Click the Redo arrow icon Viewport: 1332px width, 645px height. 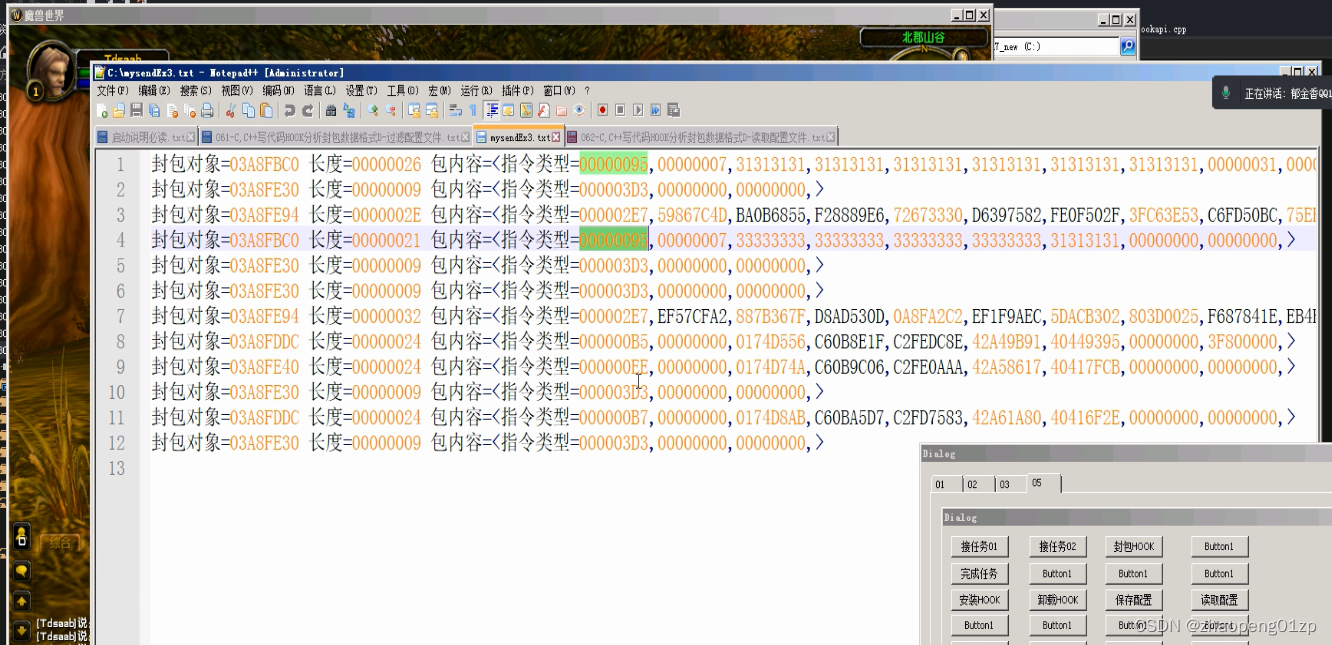pos(309,110)
